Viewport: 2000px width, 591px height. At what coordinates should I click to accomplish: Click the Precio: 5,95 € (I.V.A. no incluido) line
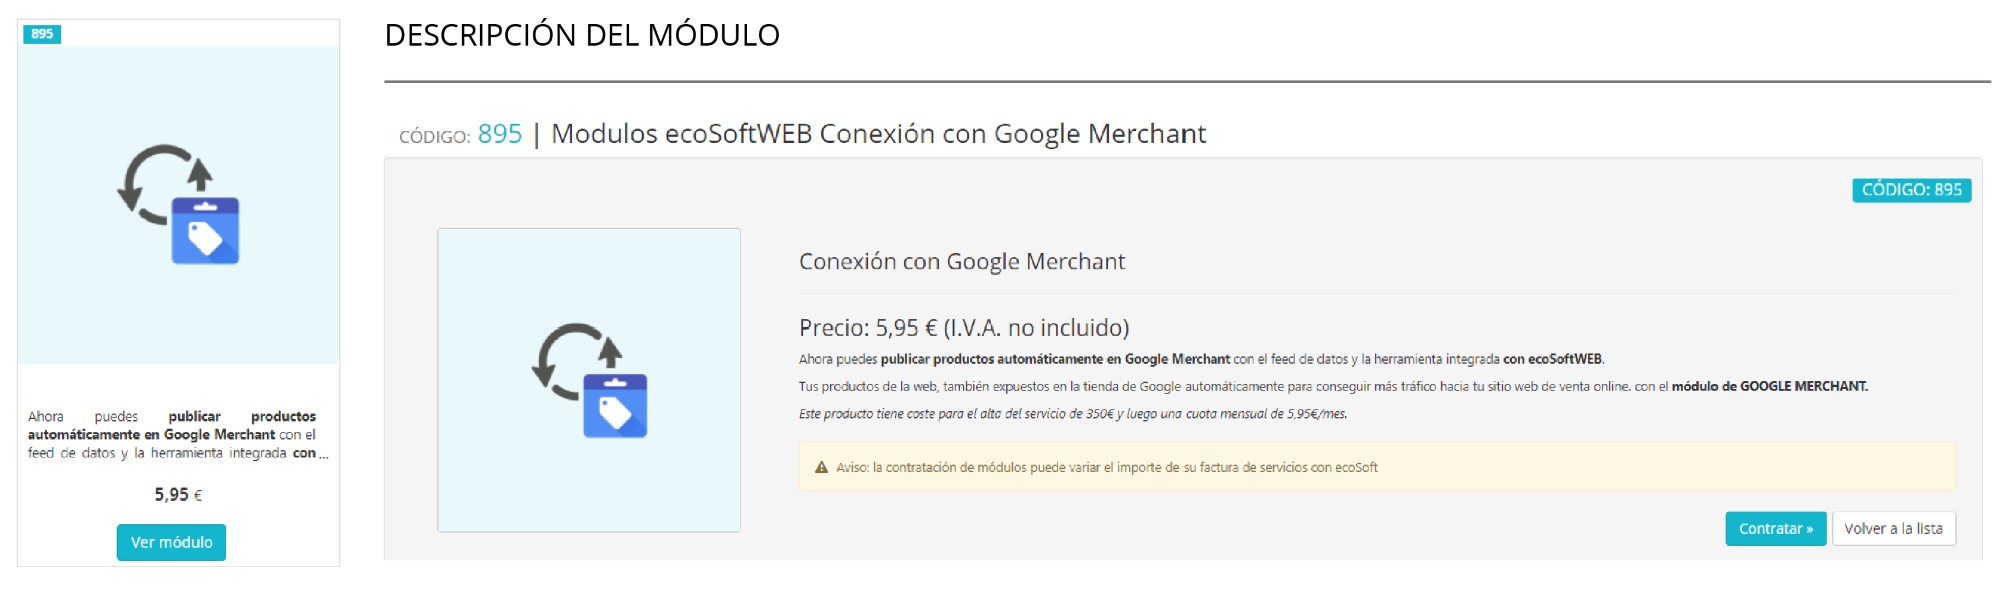pos(963,328)
